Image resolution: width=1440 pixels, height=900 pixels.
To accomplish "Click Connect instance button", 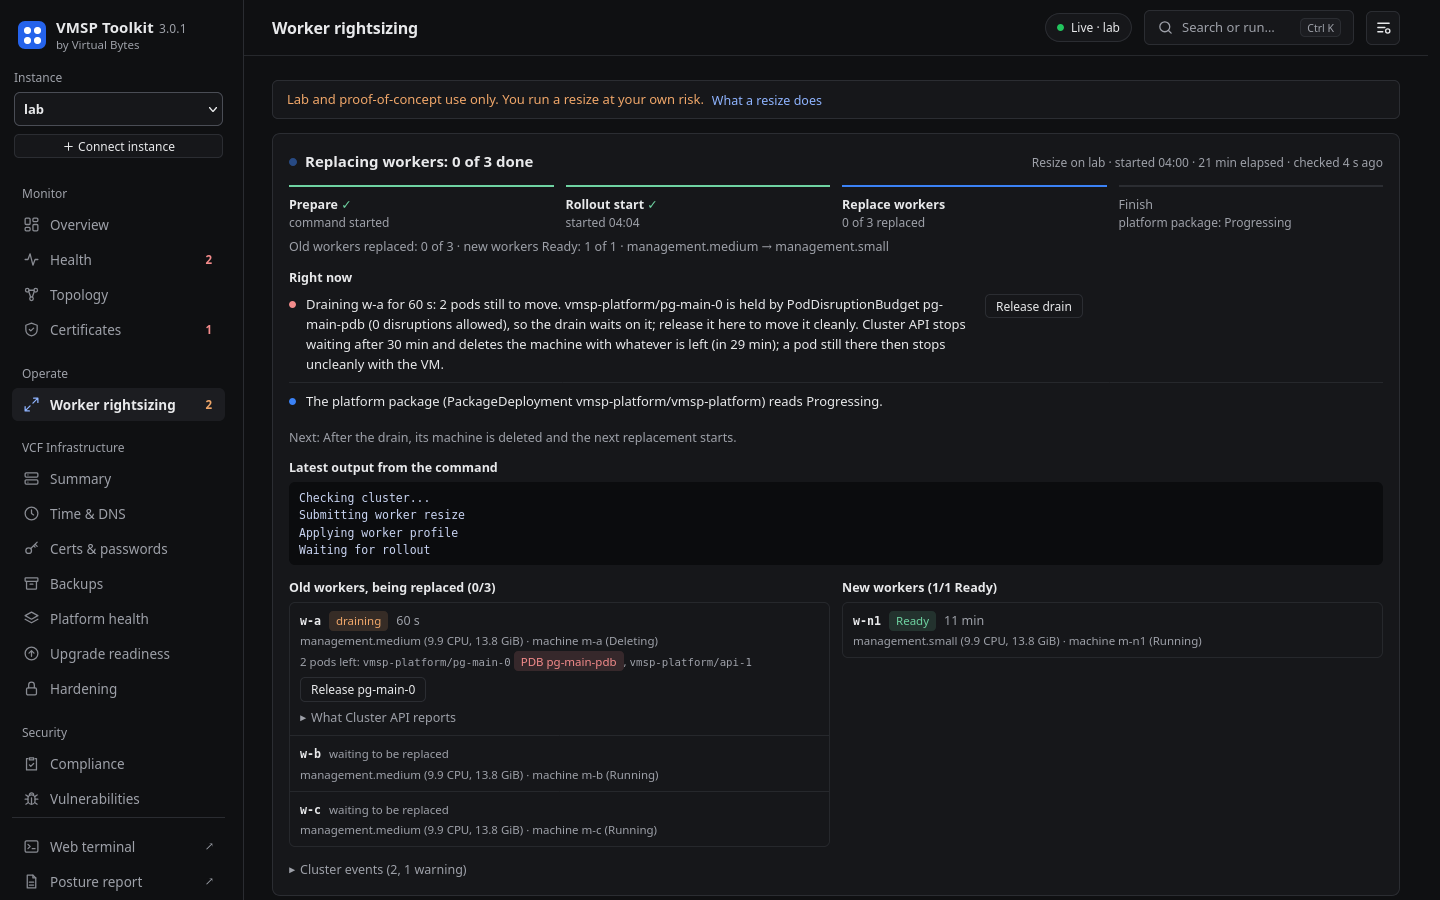I will pyautogui.click(x=118, y=146).
